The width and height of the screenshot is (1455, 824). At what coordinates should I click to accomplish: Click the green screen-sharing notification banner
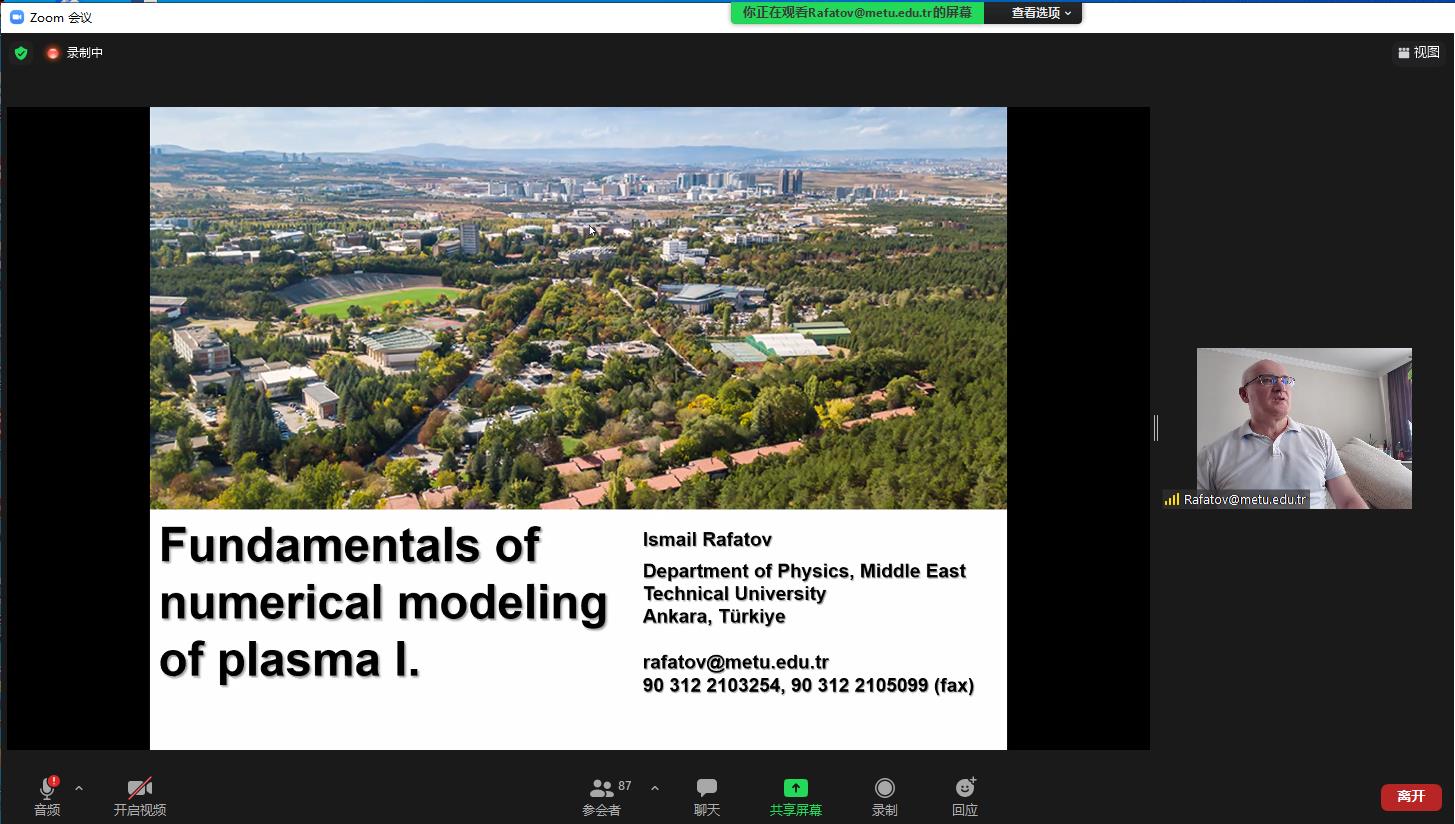[x=857, y=13]
